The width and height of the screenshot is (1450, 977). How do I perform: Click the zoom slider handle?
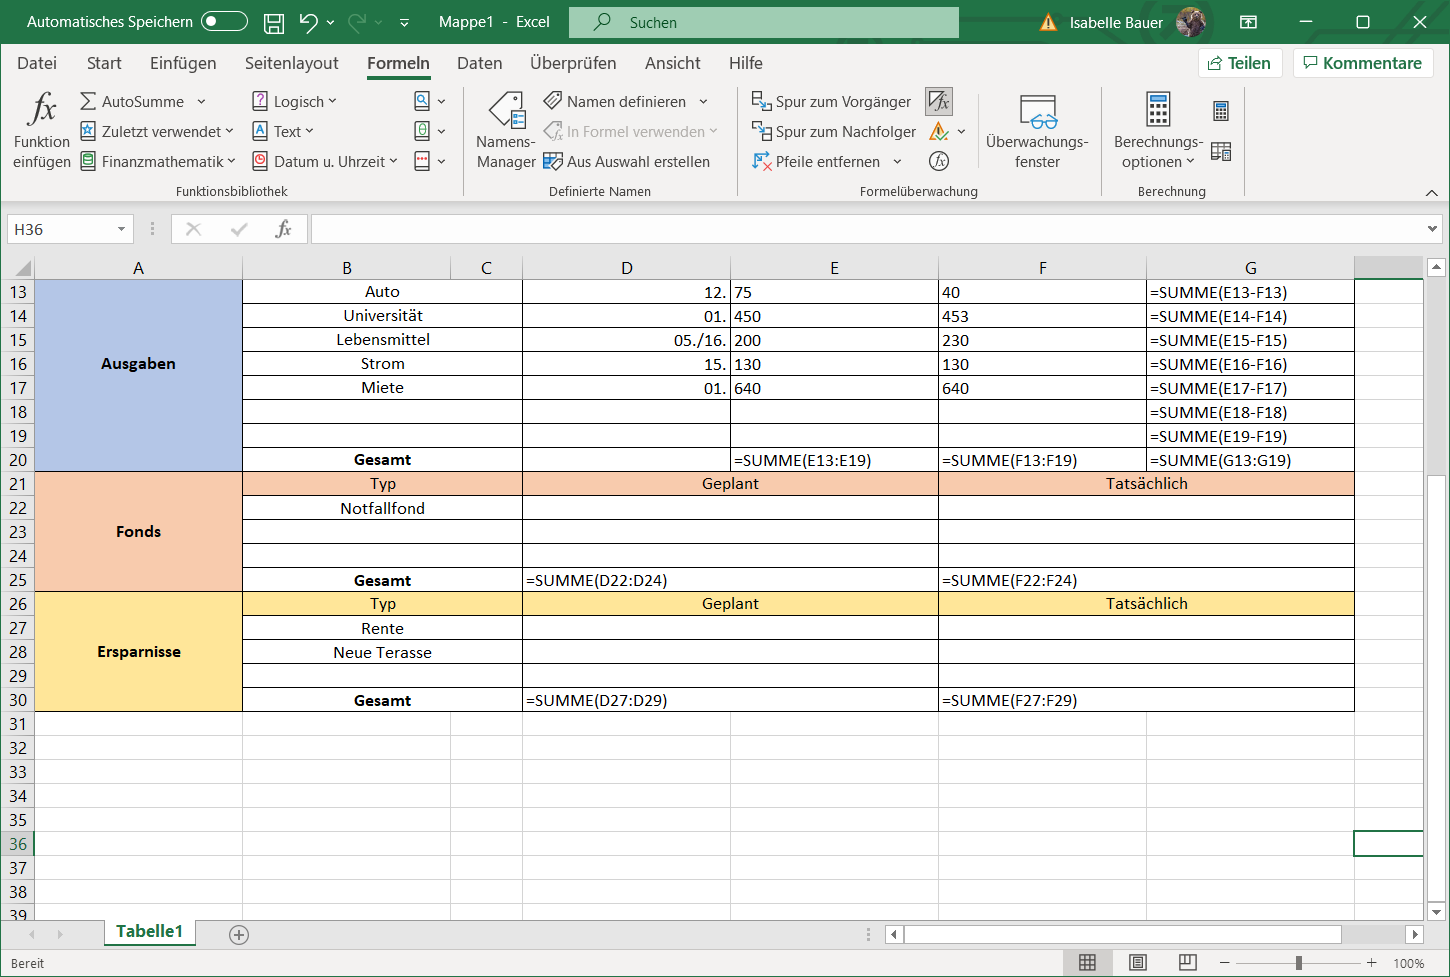pos(1298,962)
